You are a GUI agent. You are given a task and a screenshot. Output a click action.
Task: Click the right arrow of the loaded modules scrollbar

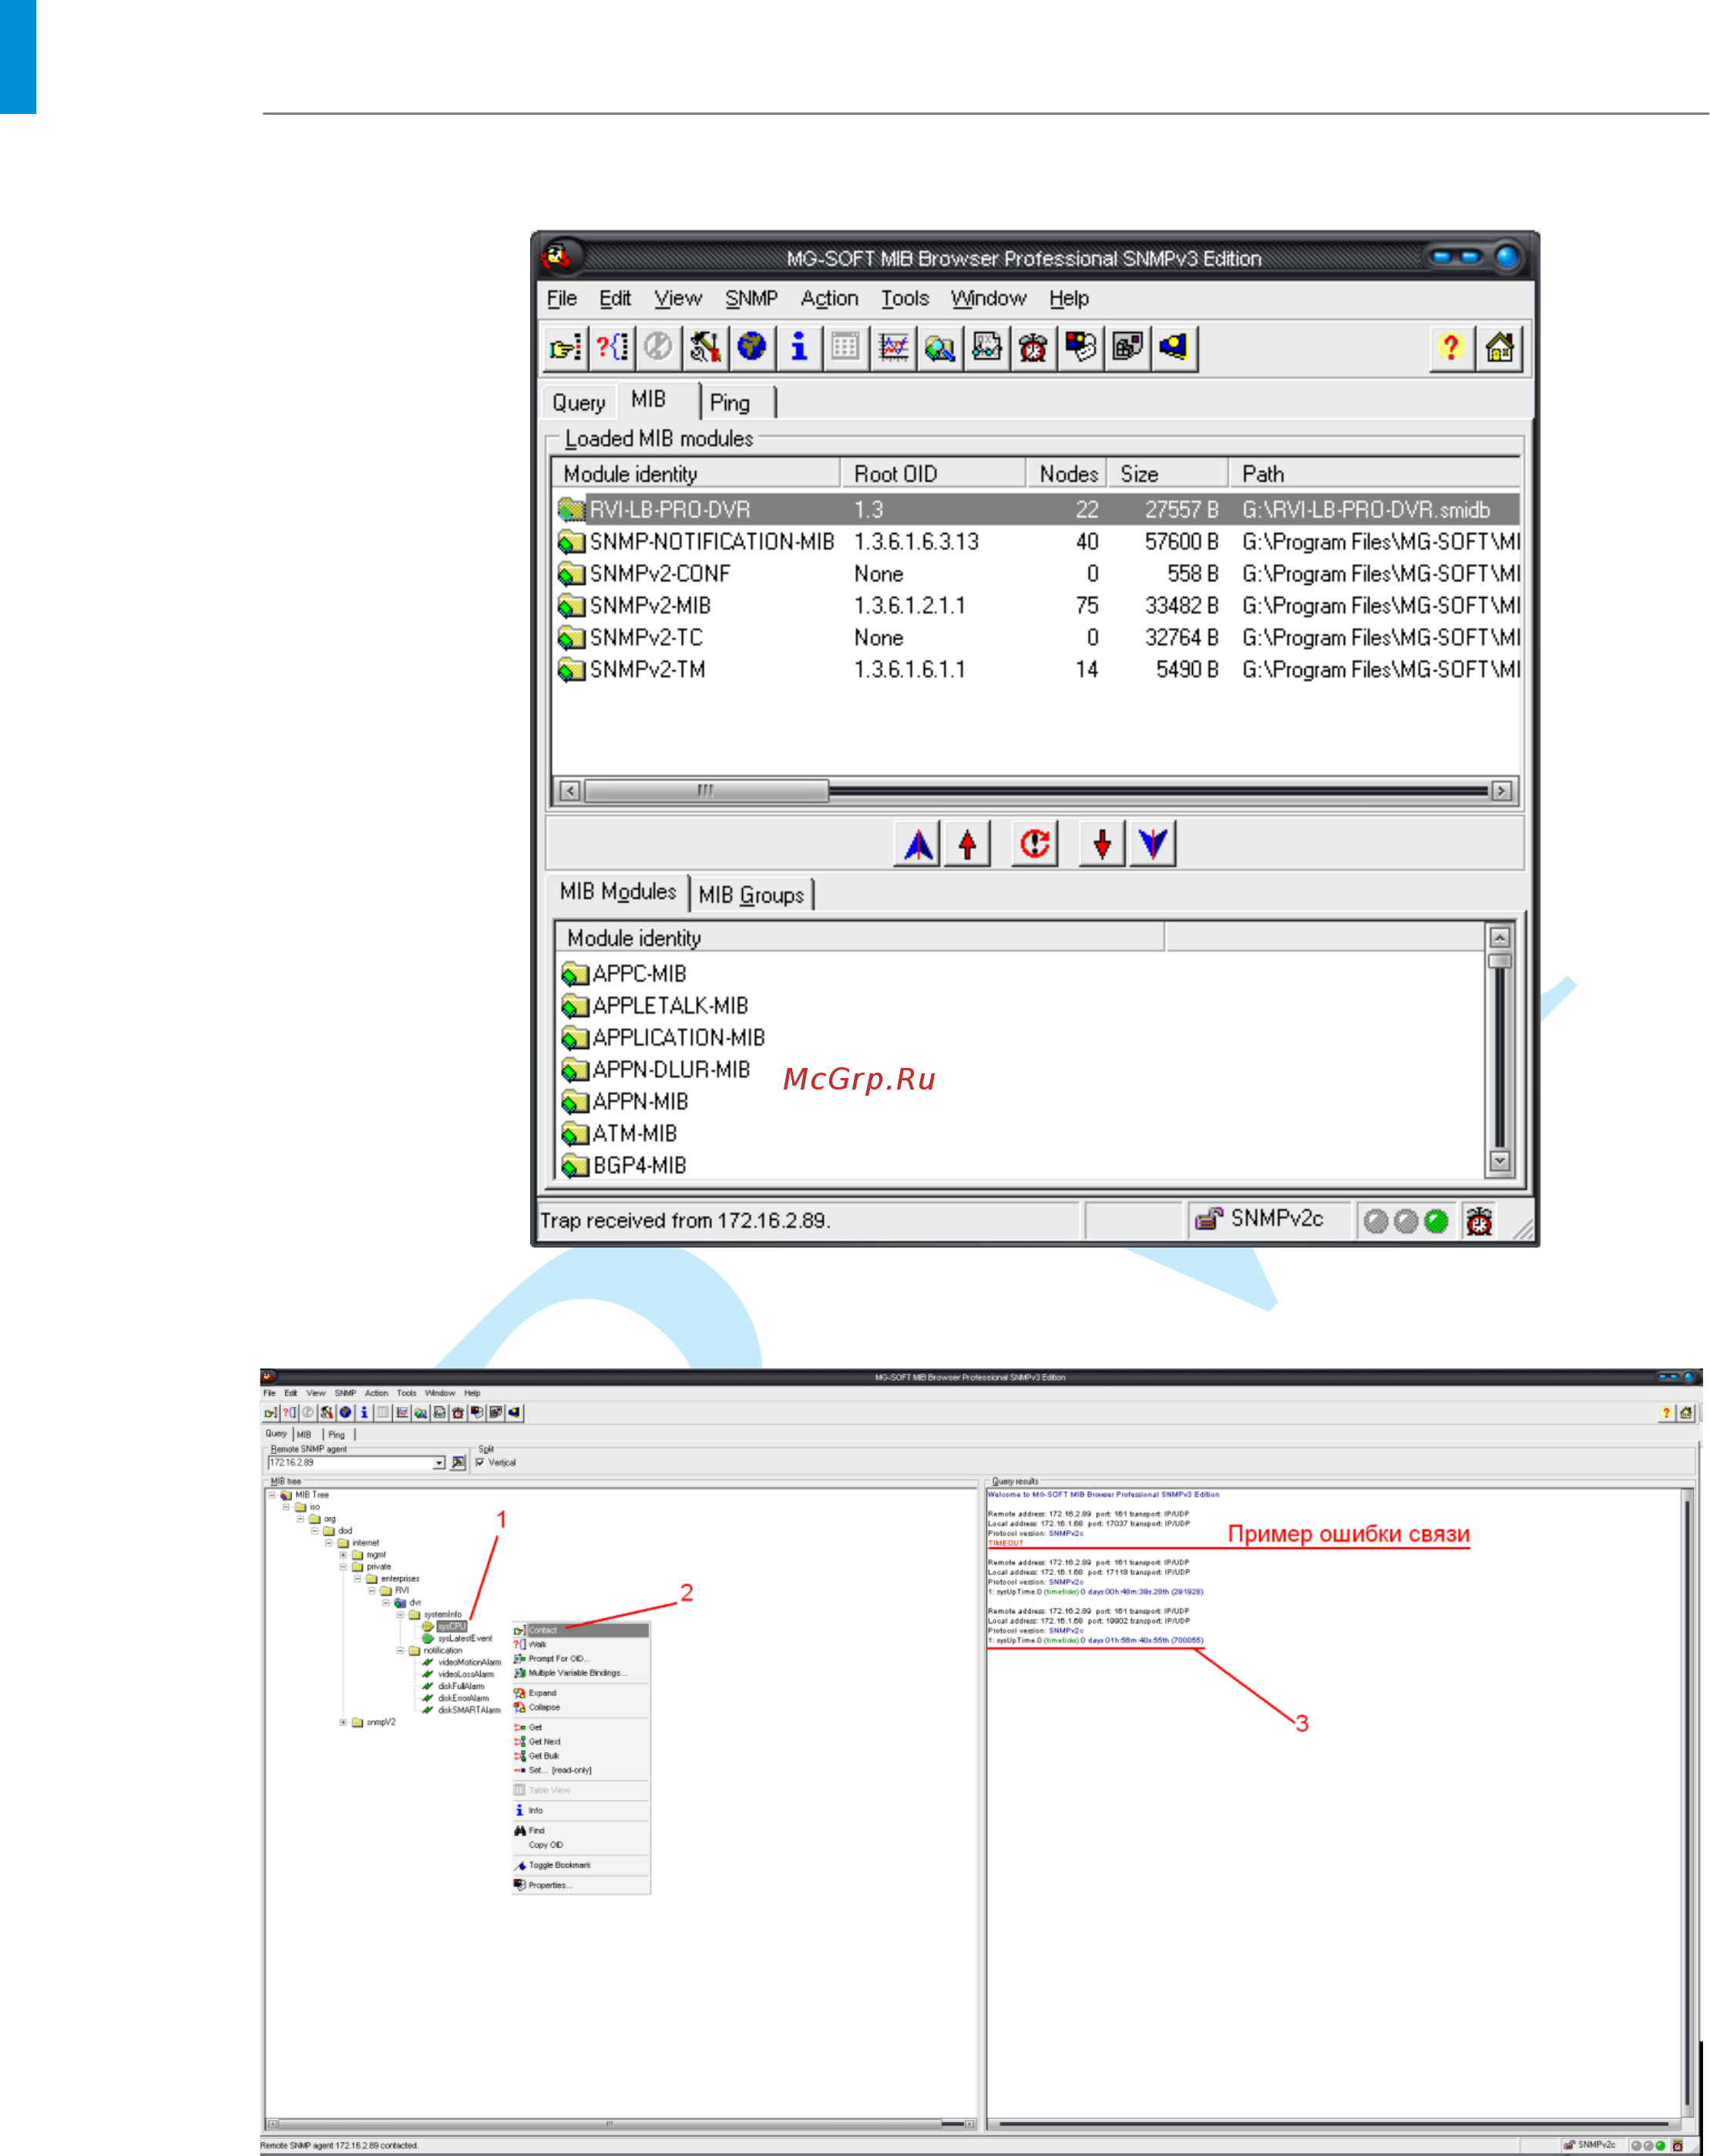tap(1501, 791)
